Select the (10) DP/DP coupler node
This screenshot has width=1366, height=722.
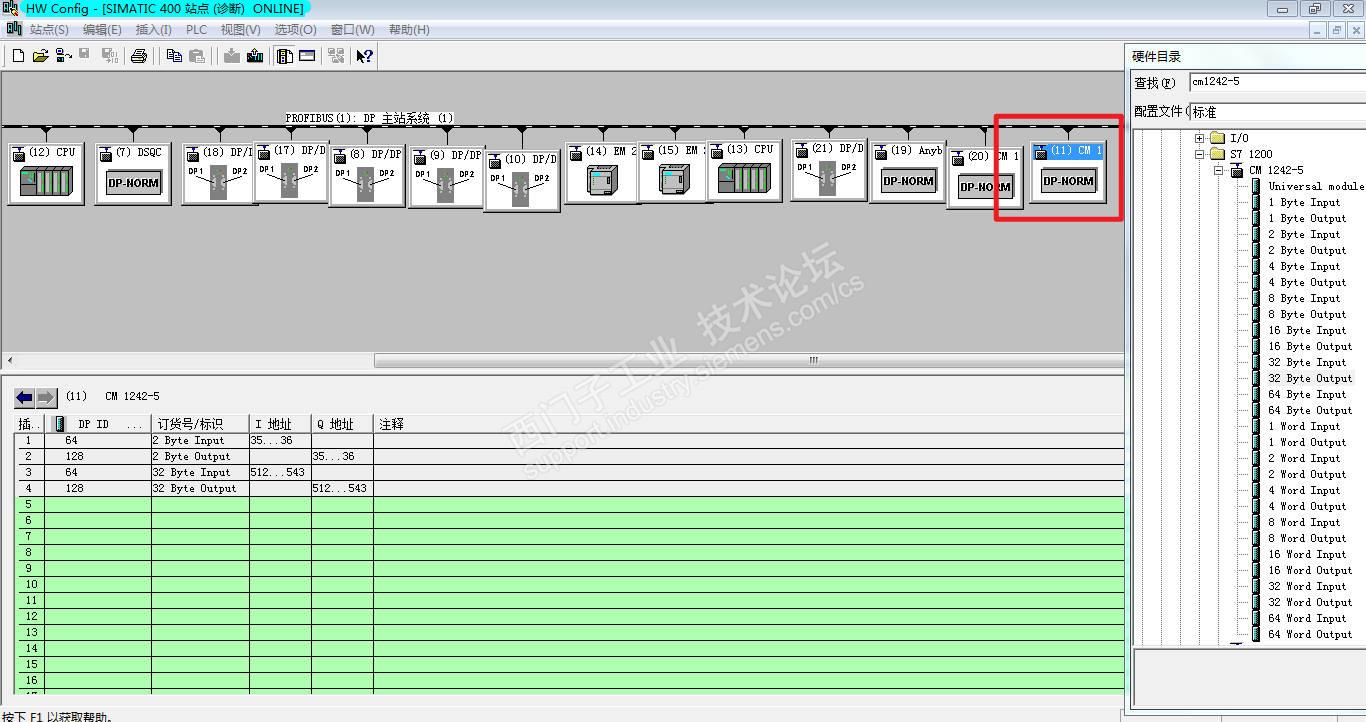click(x=521, y=180)
